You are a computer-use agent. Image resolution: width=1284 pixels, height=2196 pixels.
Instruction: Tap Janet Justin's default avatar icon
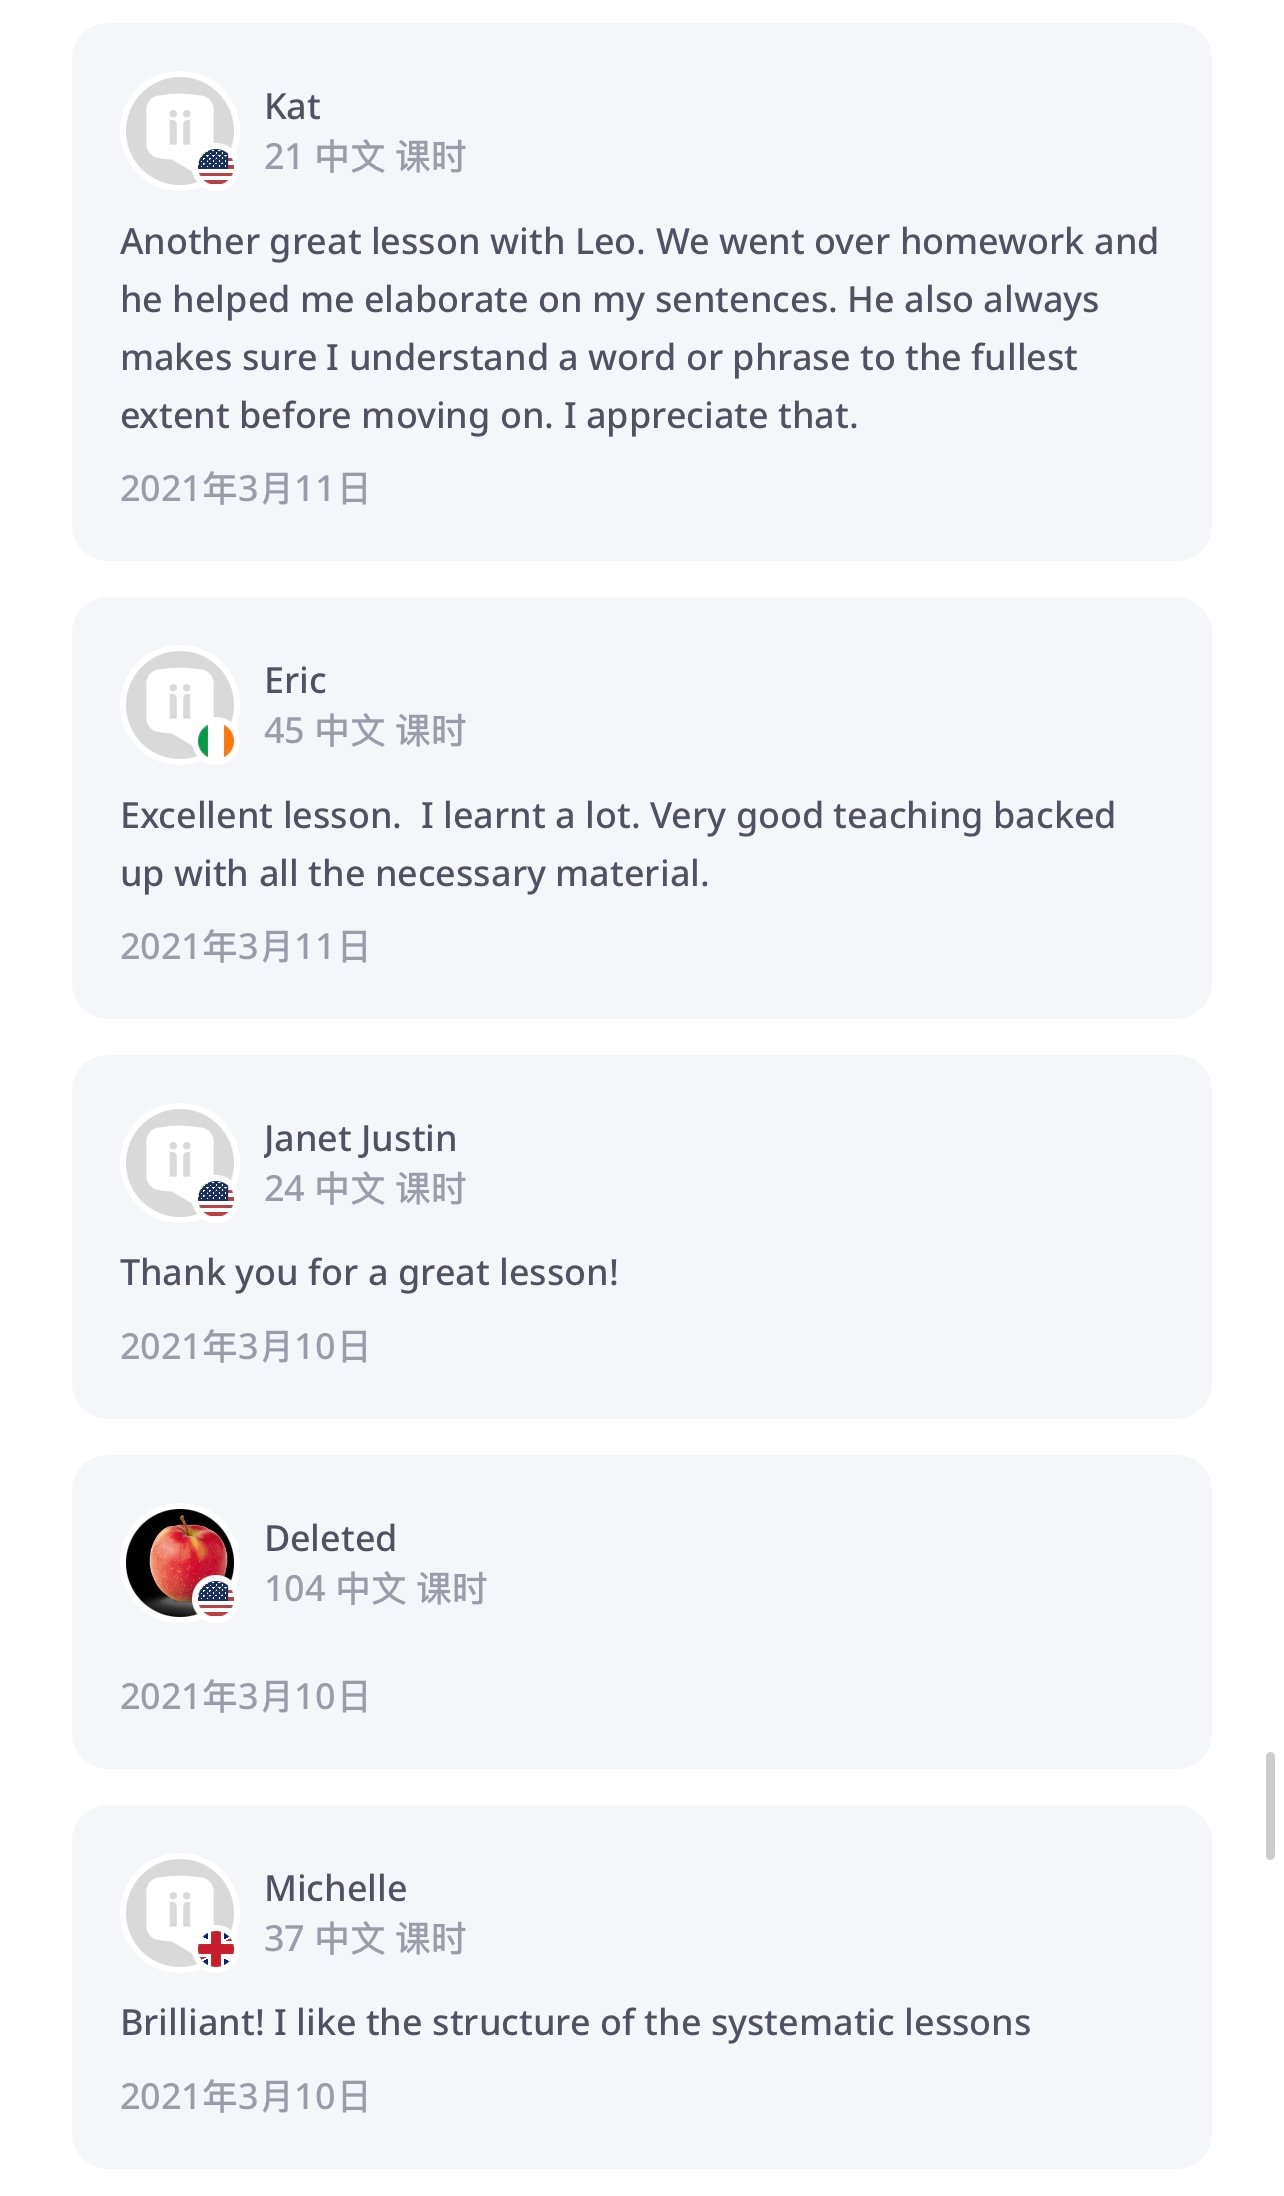pyautogui.click(x=177, y=1160)
